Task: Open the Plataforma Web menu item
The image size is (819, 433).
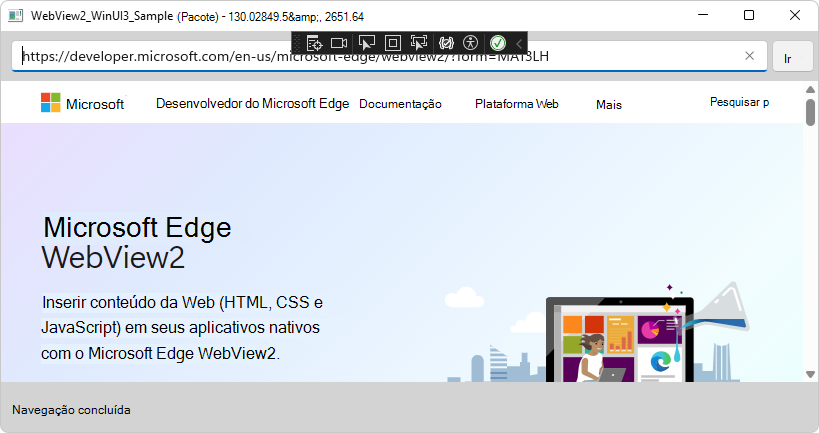Action: (517, 104)
